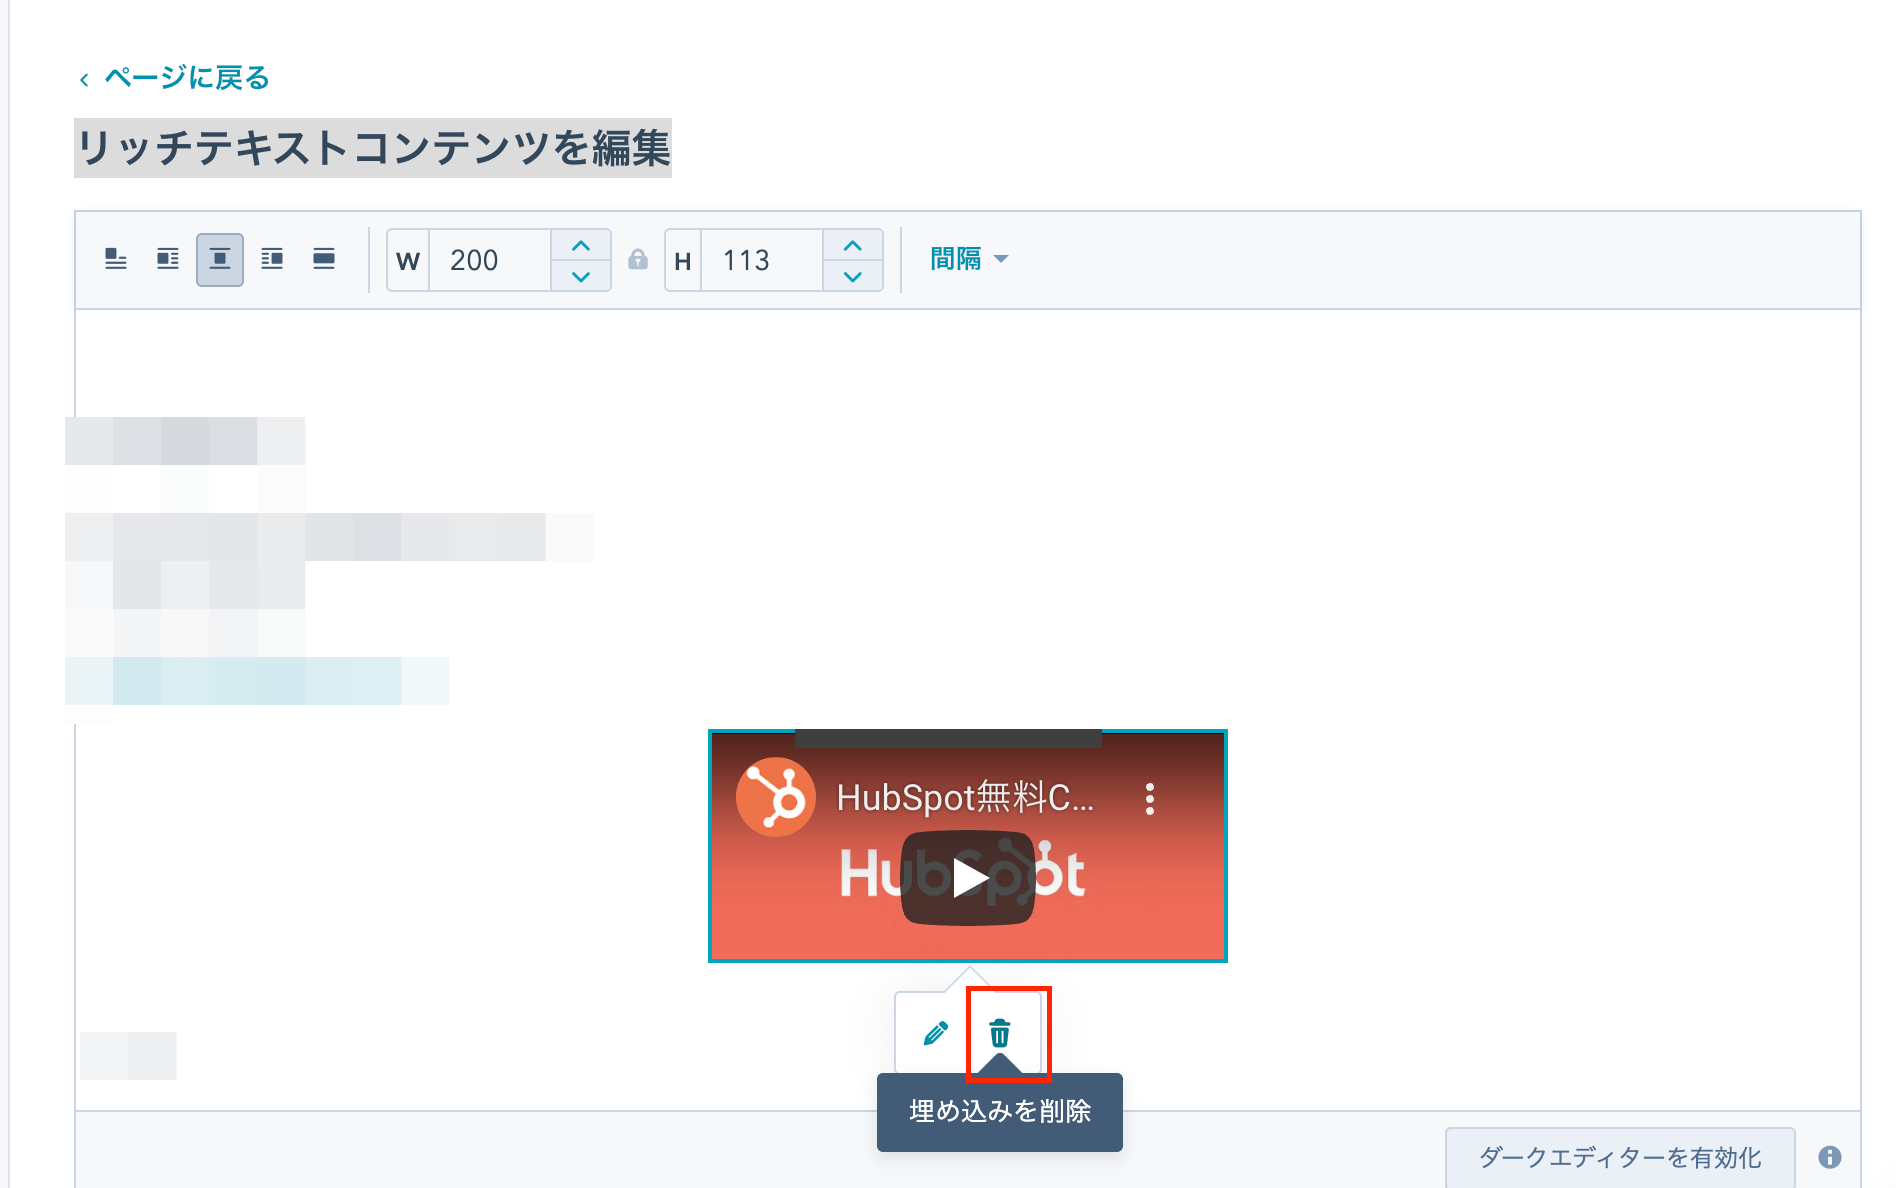Click the video title HubSpot無料C...
Viewport: 1896px width, 1188px height.
click(x=965, y=798)
